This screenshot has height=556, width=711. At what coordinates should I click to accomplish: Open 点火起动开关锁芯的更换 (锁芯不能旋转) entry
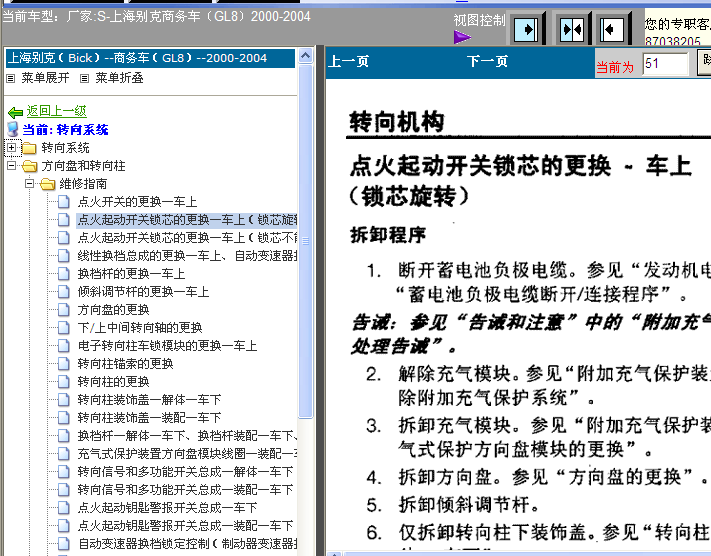coord(187,238)
